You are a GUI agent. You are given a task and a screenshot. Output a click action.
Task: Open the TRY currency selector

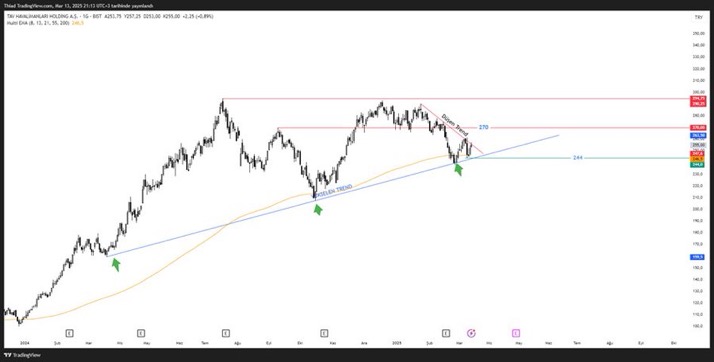[698, 17]
